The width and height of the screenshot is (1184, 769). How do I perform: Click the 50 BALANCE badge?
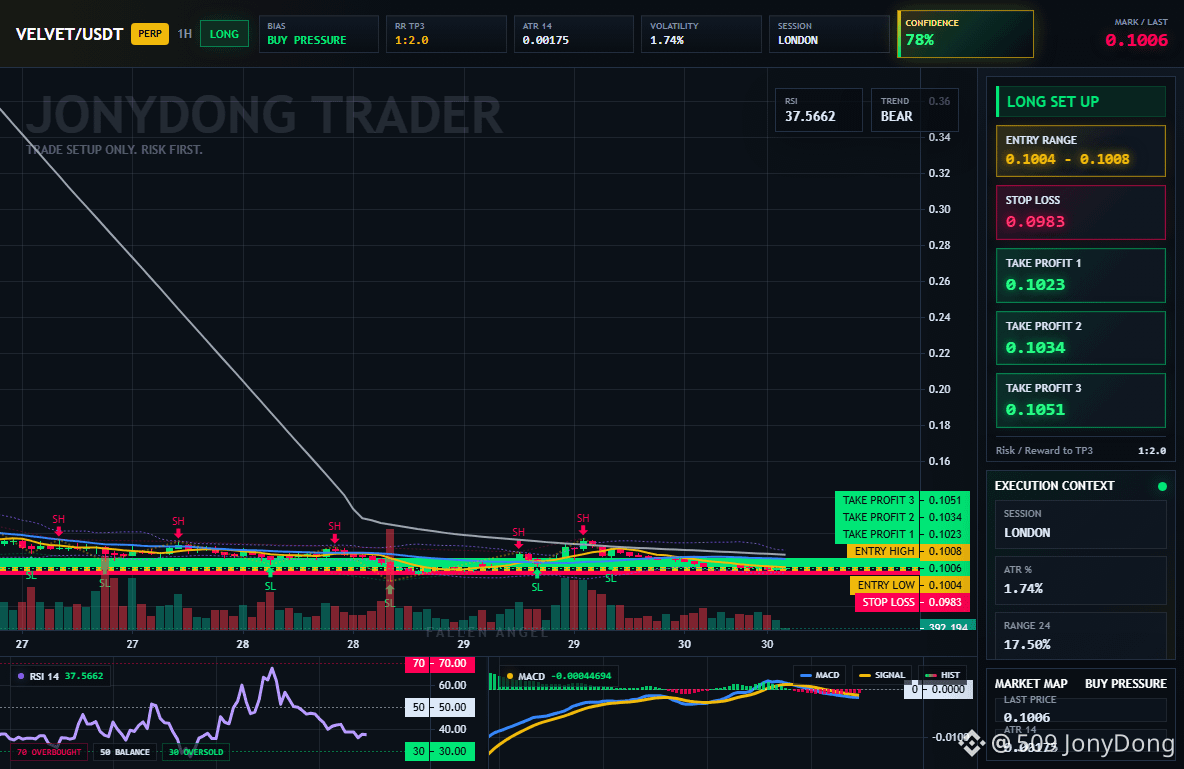click(x=125, y=752)
